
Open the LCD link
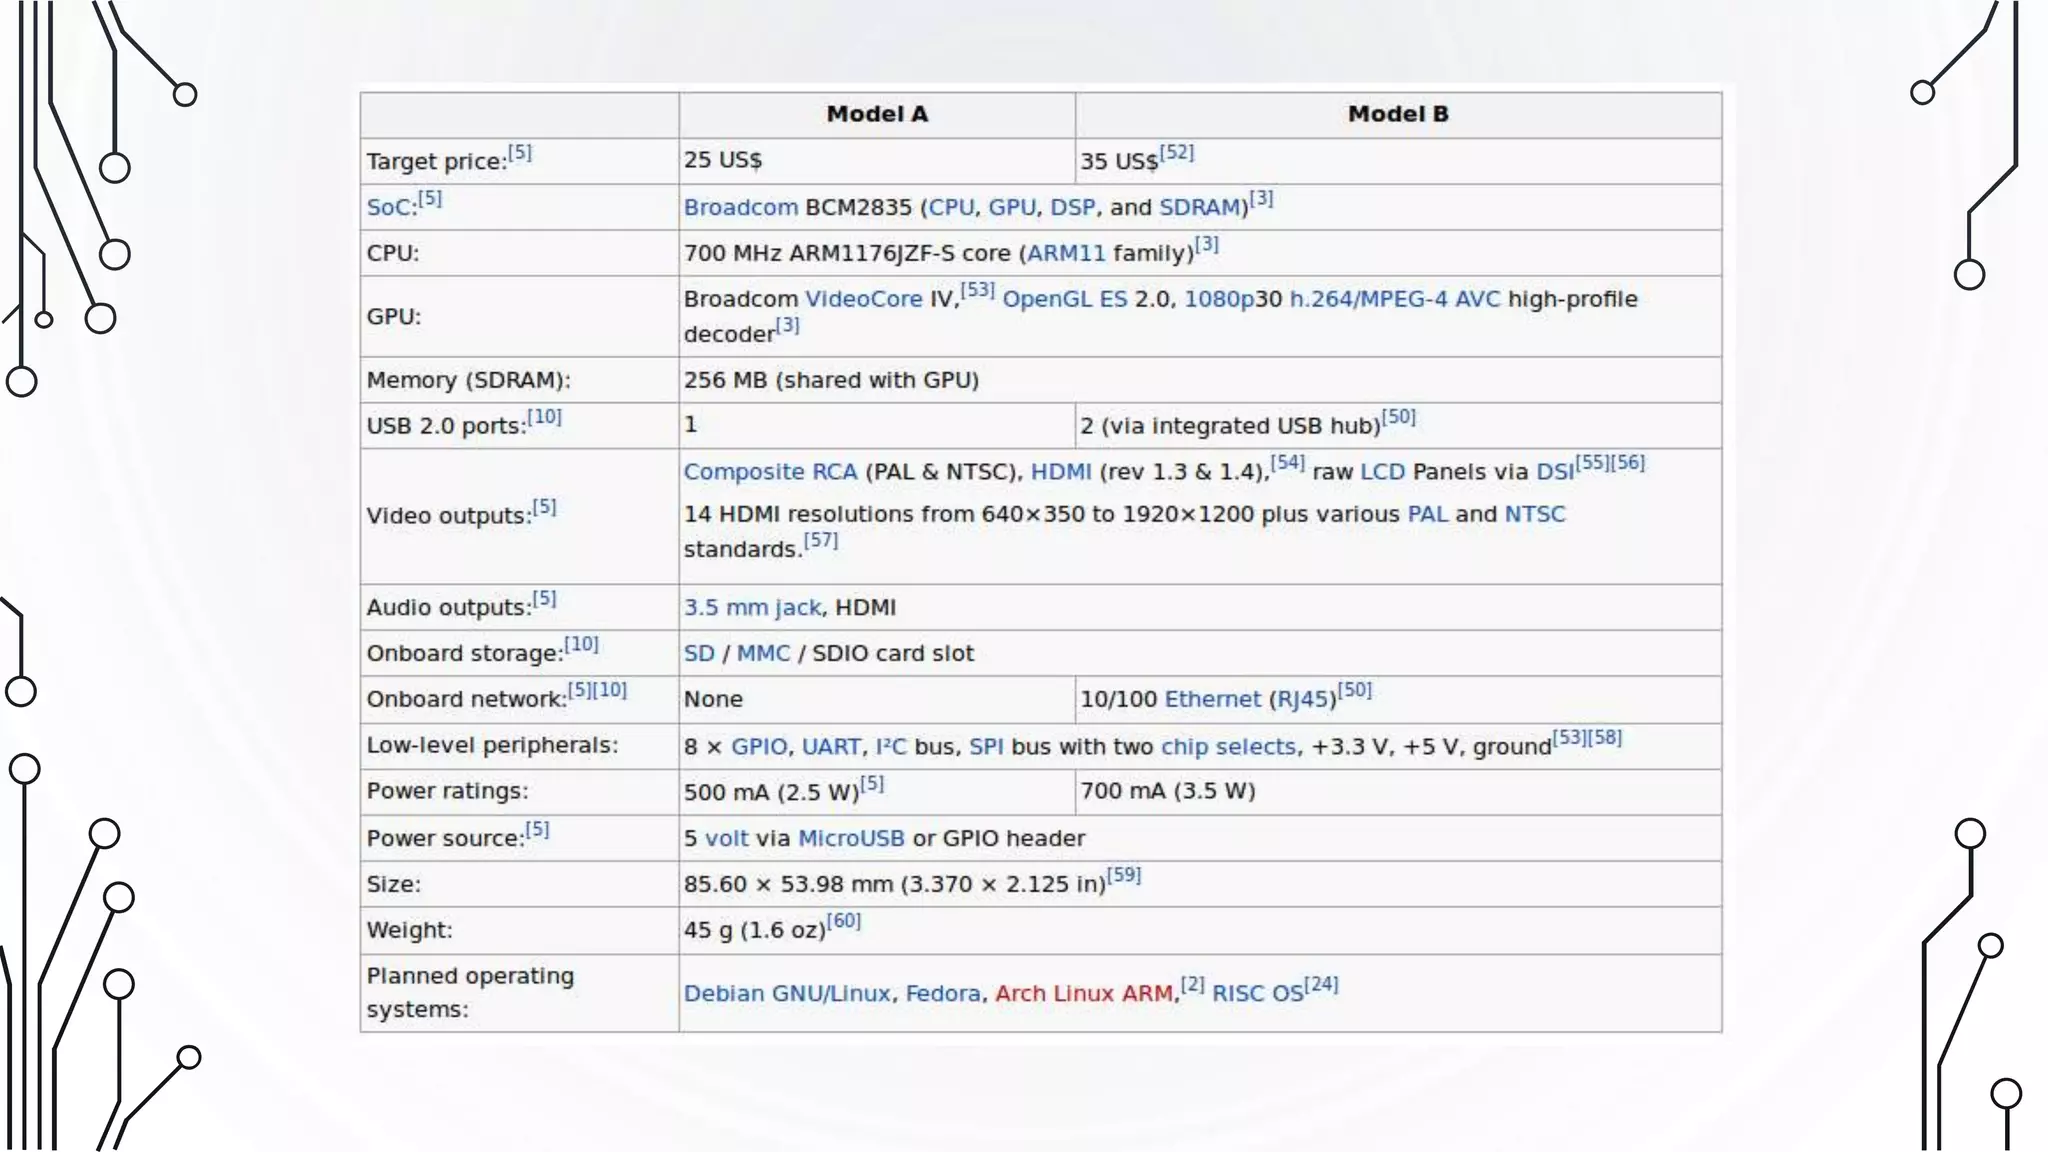click(1383, 471)
